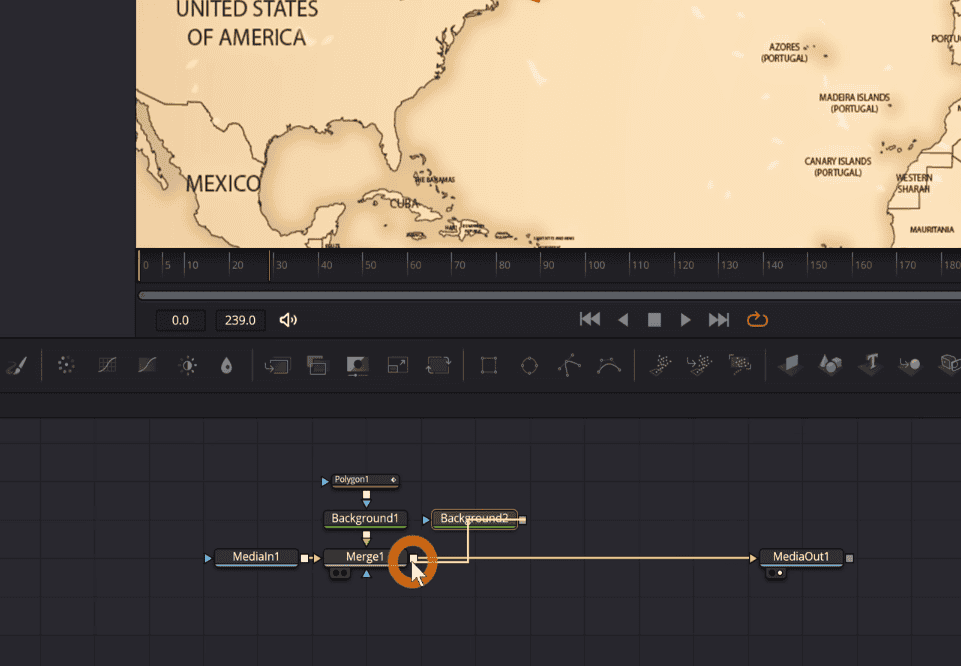The width and height of the screenshot is (961, 666).
Task: Select the Polygon1 mask node
Action: click(365, 480)
